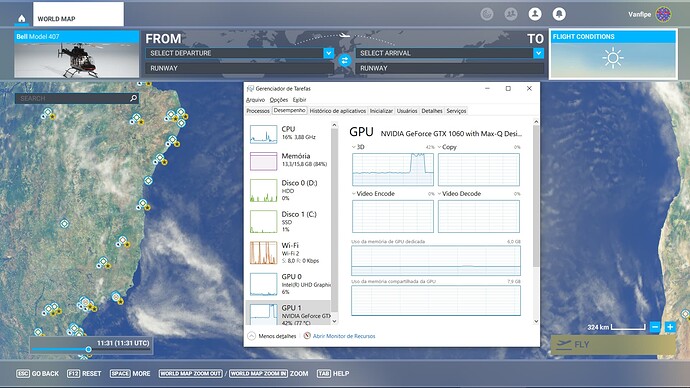Image resolution: width=690 pixels, height=388 pixels.
Task: Click RESET in the bottom bar
Action: (84, 373)
